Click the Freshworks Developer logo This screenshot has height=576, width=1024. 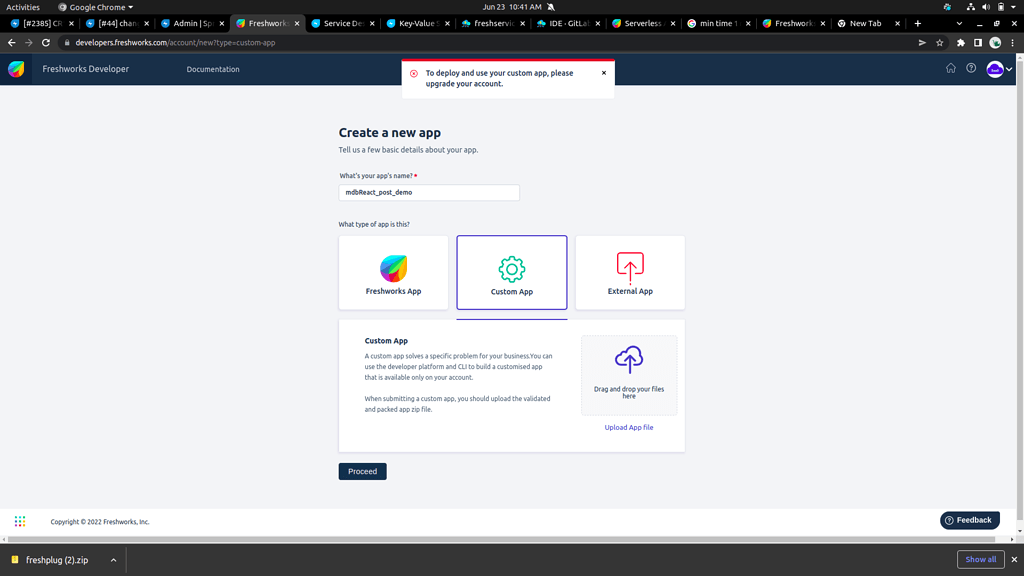click(x=17, y=69)
